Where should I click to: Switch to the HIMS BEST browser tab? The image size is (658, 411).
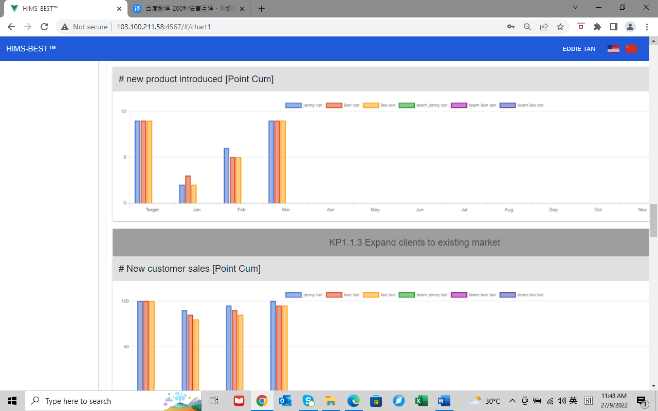point(60,8)
